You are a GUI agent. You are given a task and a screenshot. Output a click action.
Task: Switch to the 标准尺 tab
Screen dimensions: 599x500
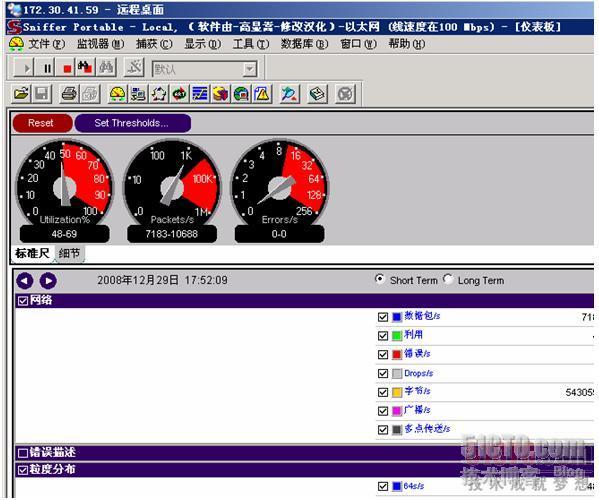[32, 253]
